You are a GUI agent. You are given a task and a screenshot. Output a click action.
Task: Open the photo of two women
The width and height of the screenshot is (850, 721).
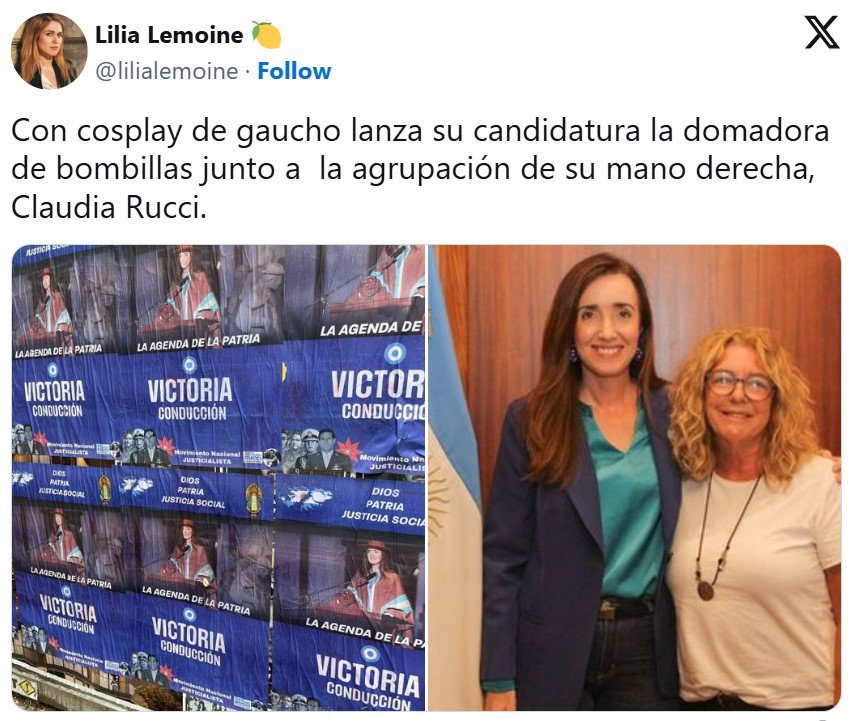pyautogui.click(x=634, y=478)
